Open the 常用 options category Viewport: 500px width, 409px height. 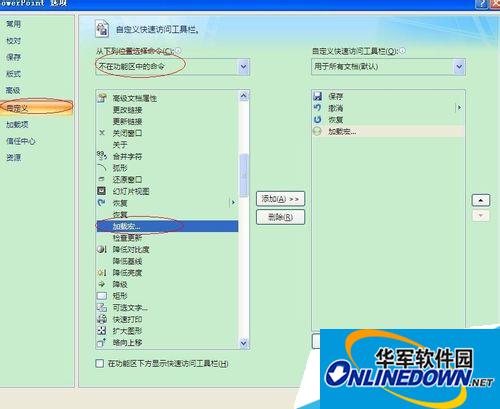(14, 24)
